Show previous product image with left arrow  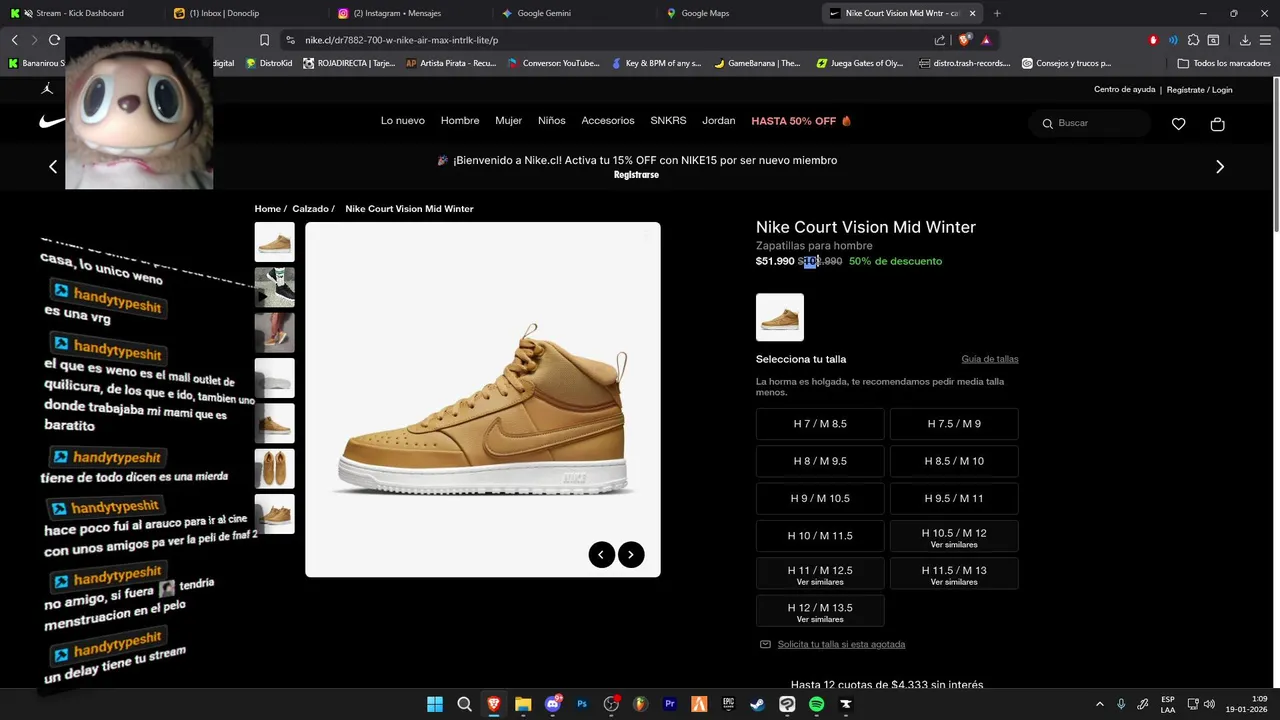[601, 555]
